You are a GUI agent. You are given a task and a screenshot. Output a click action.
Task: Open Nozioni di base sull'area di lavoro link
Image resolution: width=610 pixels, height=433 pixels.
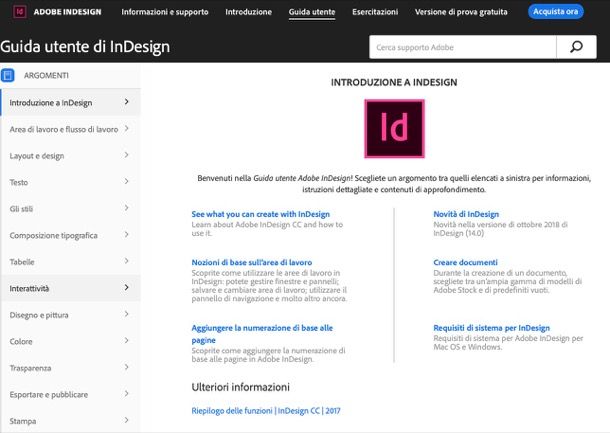pyautogui.click(x=252, y=262)
